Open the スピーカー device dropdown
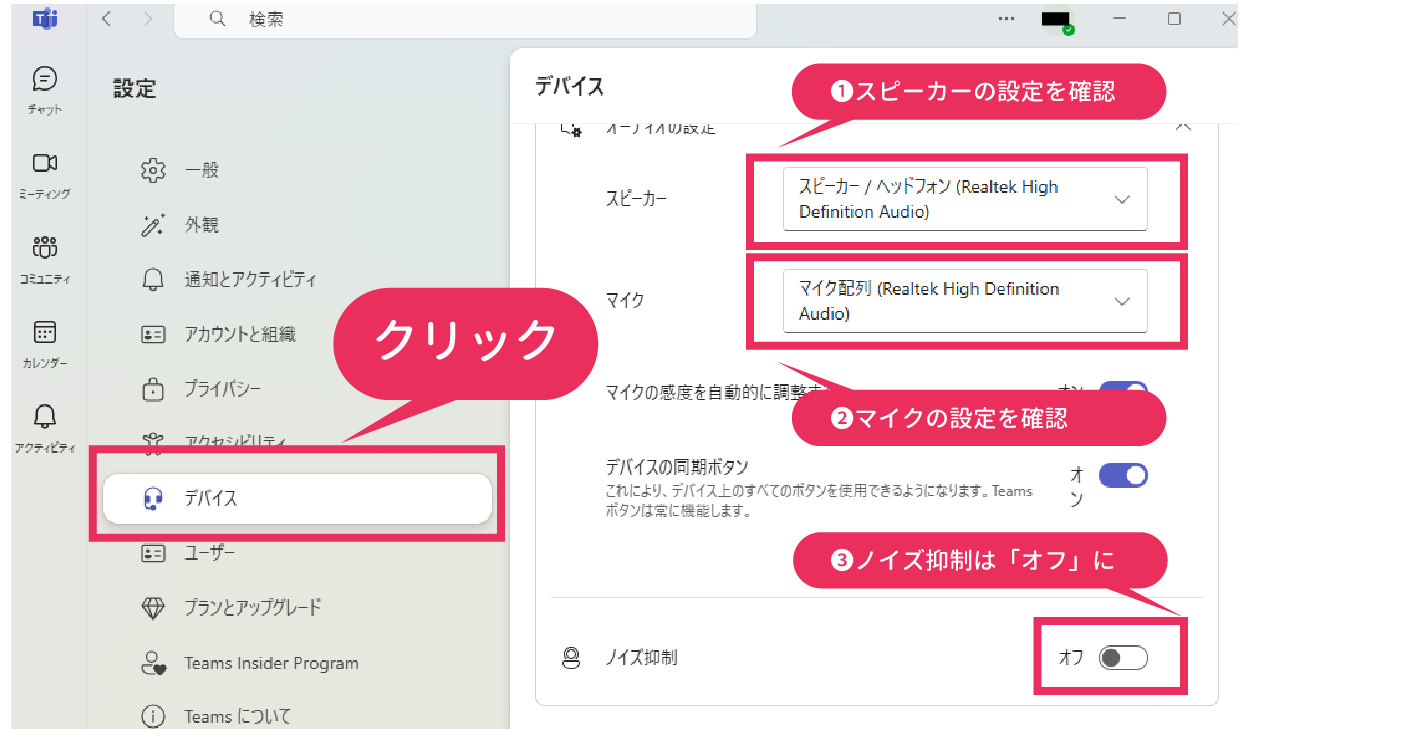Screen dimensions: 1401x731 pos(965,199)
